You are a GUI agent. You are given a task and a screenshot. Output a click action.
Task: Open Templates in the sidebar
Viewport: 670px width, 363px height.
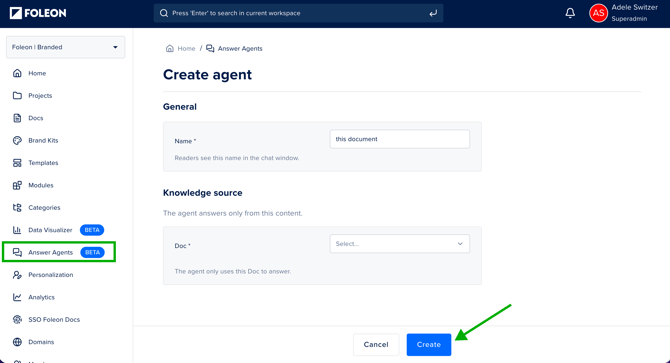click(43, 163)
